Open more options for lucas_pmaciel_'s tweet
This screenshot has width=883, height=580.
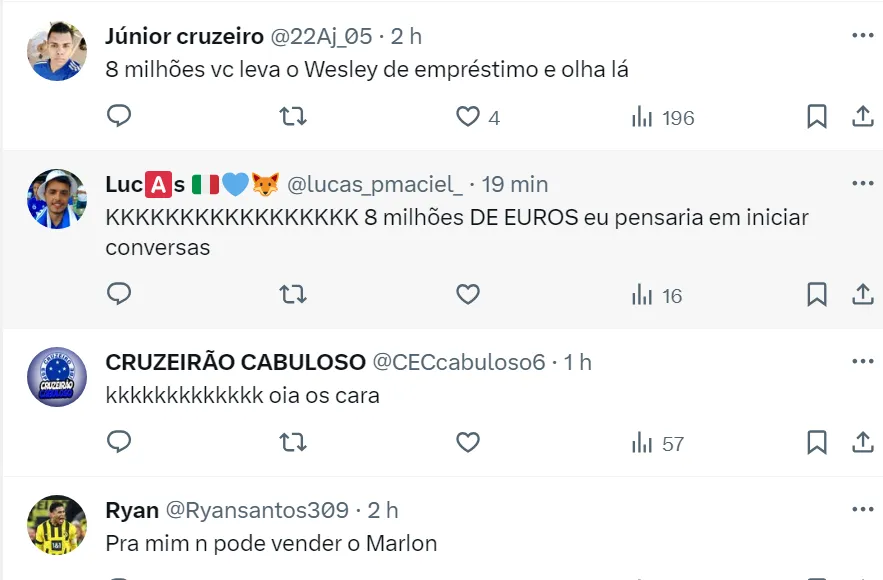tap(862, 184)
